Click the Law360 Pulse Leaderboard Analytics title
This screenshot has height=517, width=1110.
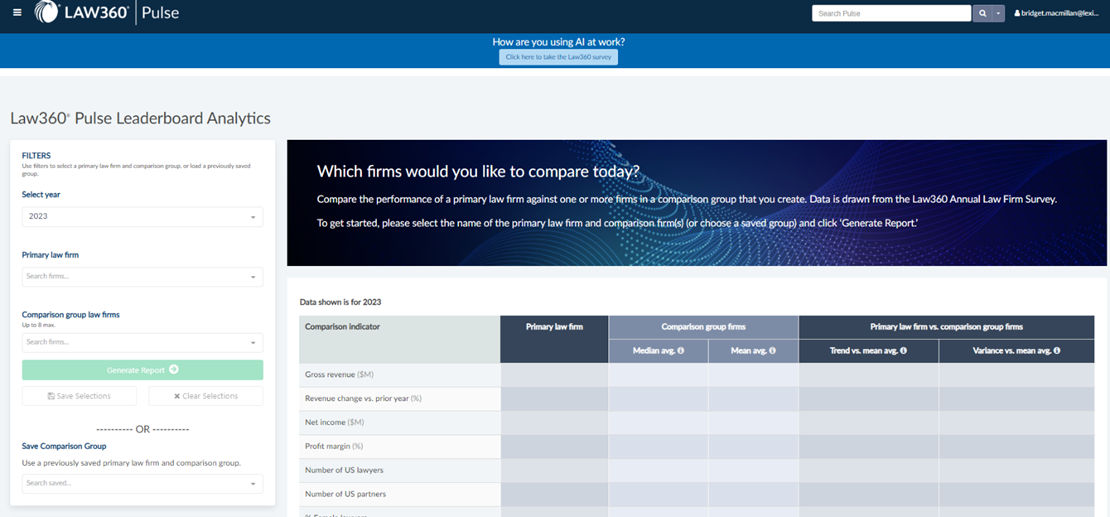point(141,118)
